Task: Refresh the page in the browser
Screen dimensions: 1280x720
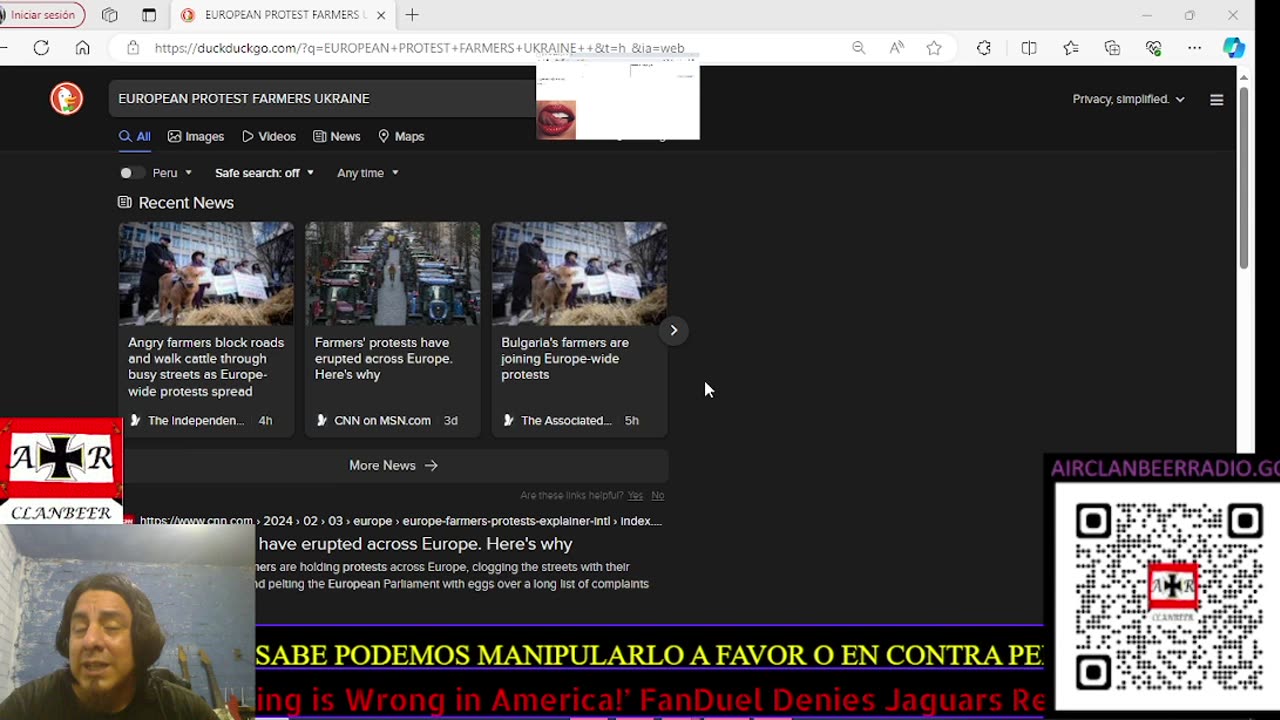Action: point(41,47)
